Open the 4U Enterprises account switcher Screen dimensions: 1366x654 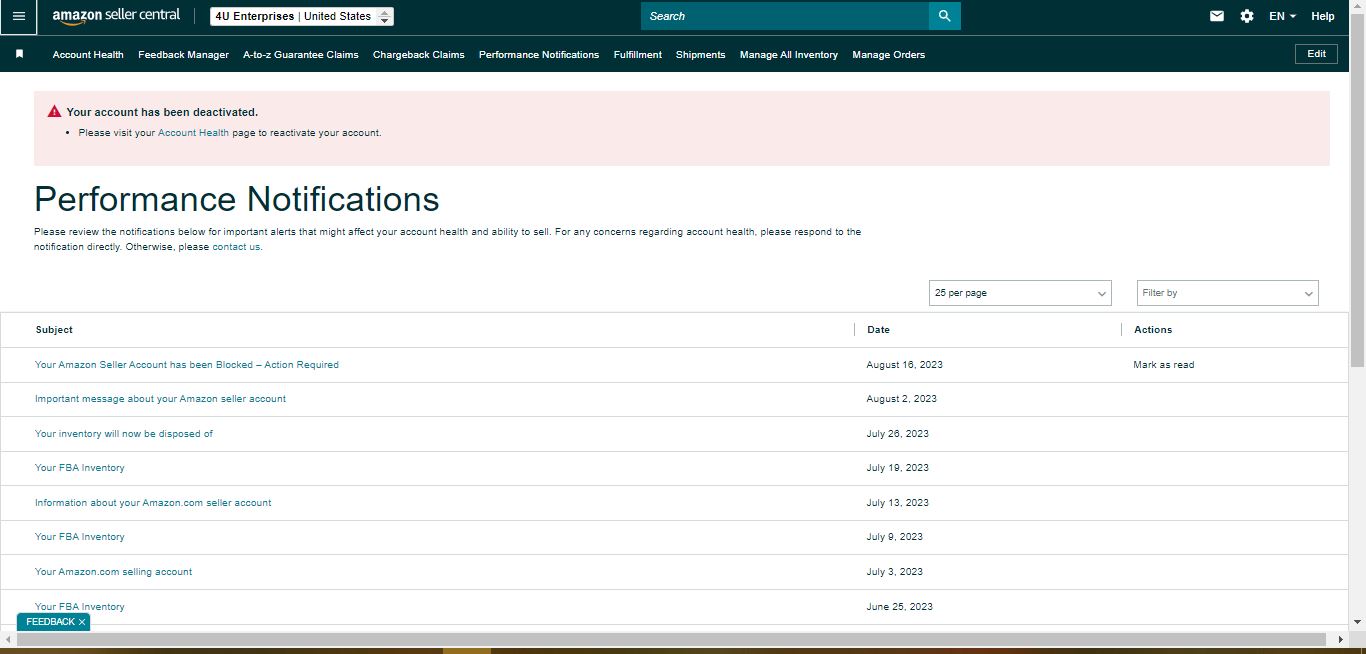302,16
